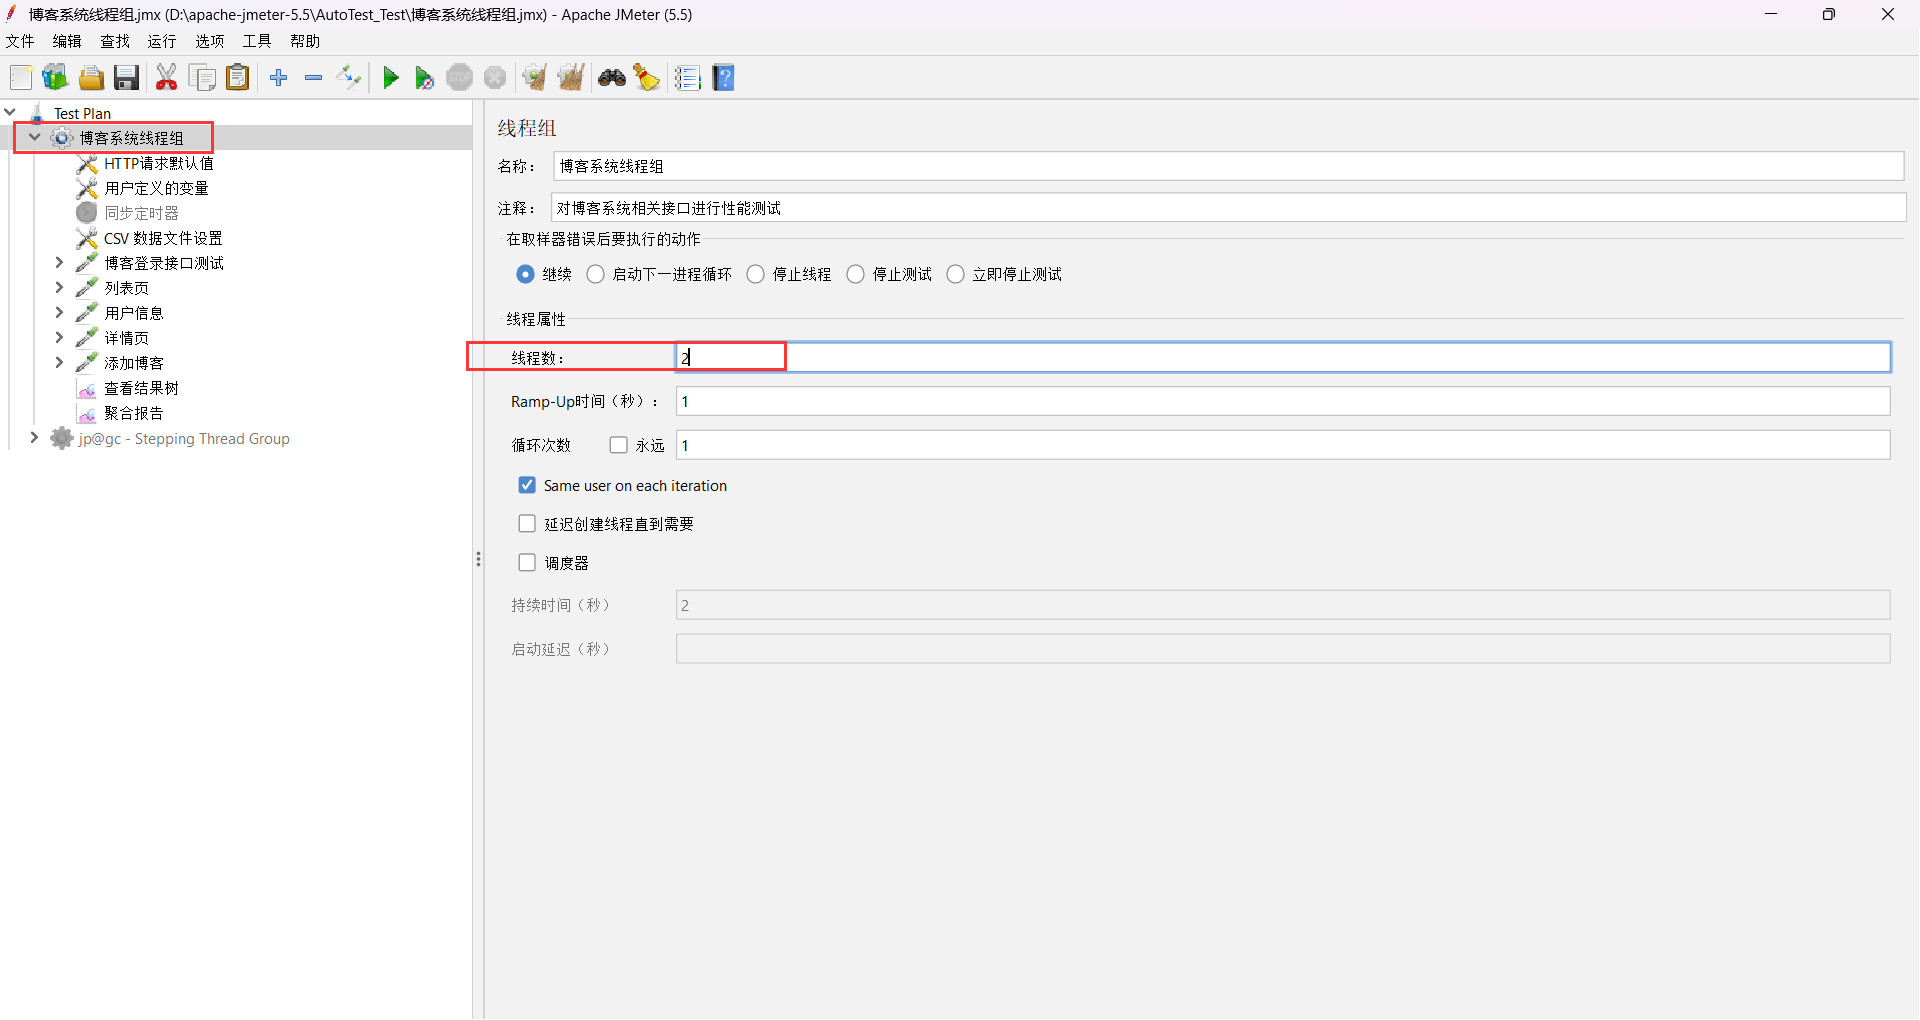This screenshot has height=1020, width=1920.
Task: Select 停止线程 radio button
Action: [x=756, y=274]
